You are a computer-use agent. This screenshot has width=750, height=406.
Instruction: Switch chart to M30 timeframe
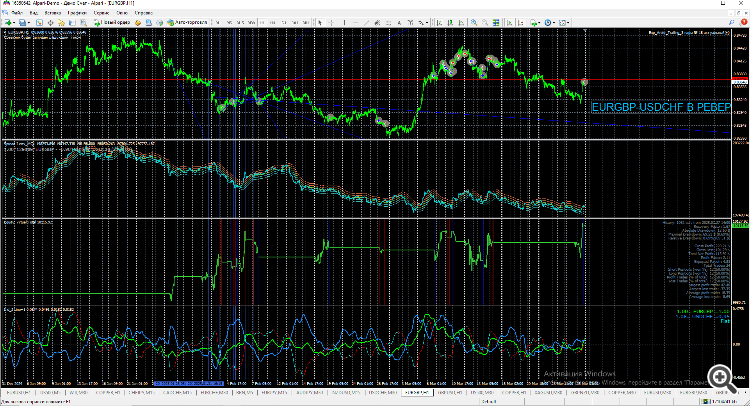(x=251, y=22)
